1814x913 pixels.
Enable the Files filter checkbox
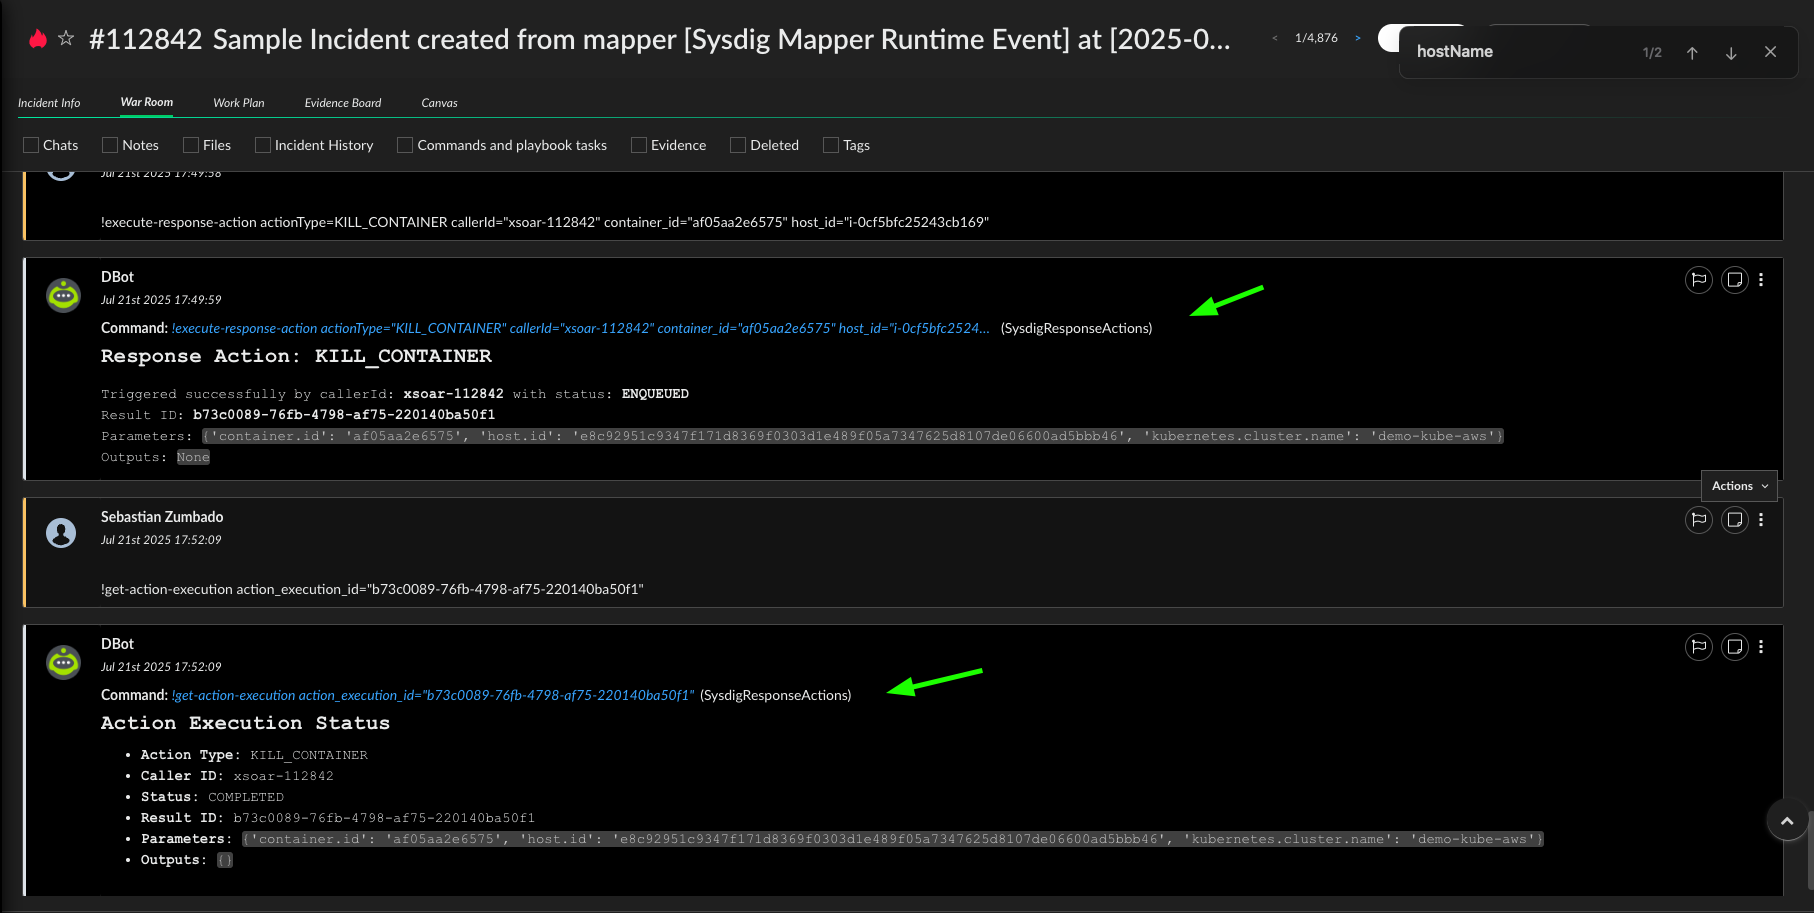(x=191, y=145)
